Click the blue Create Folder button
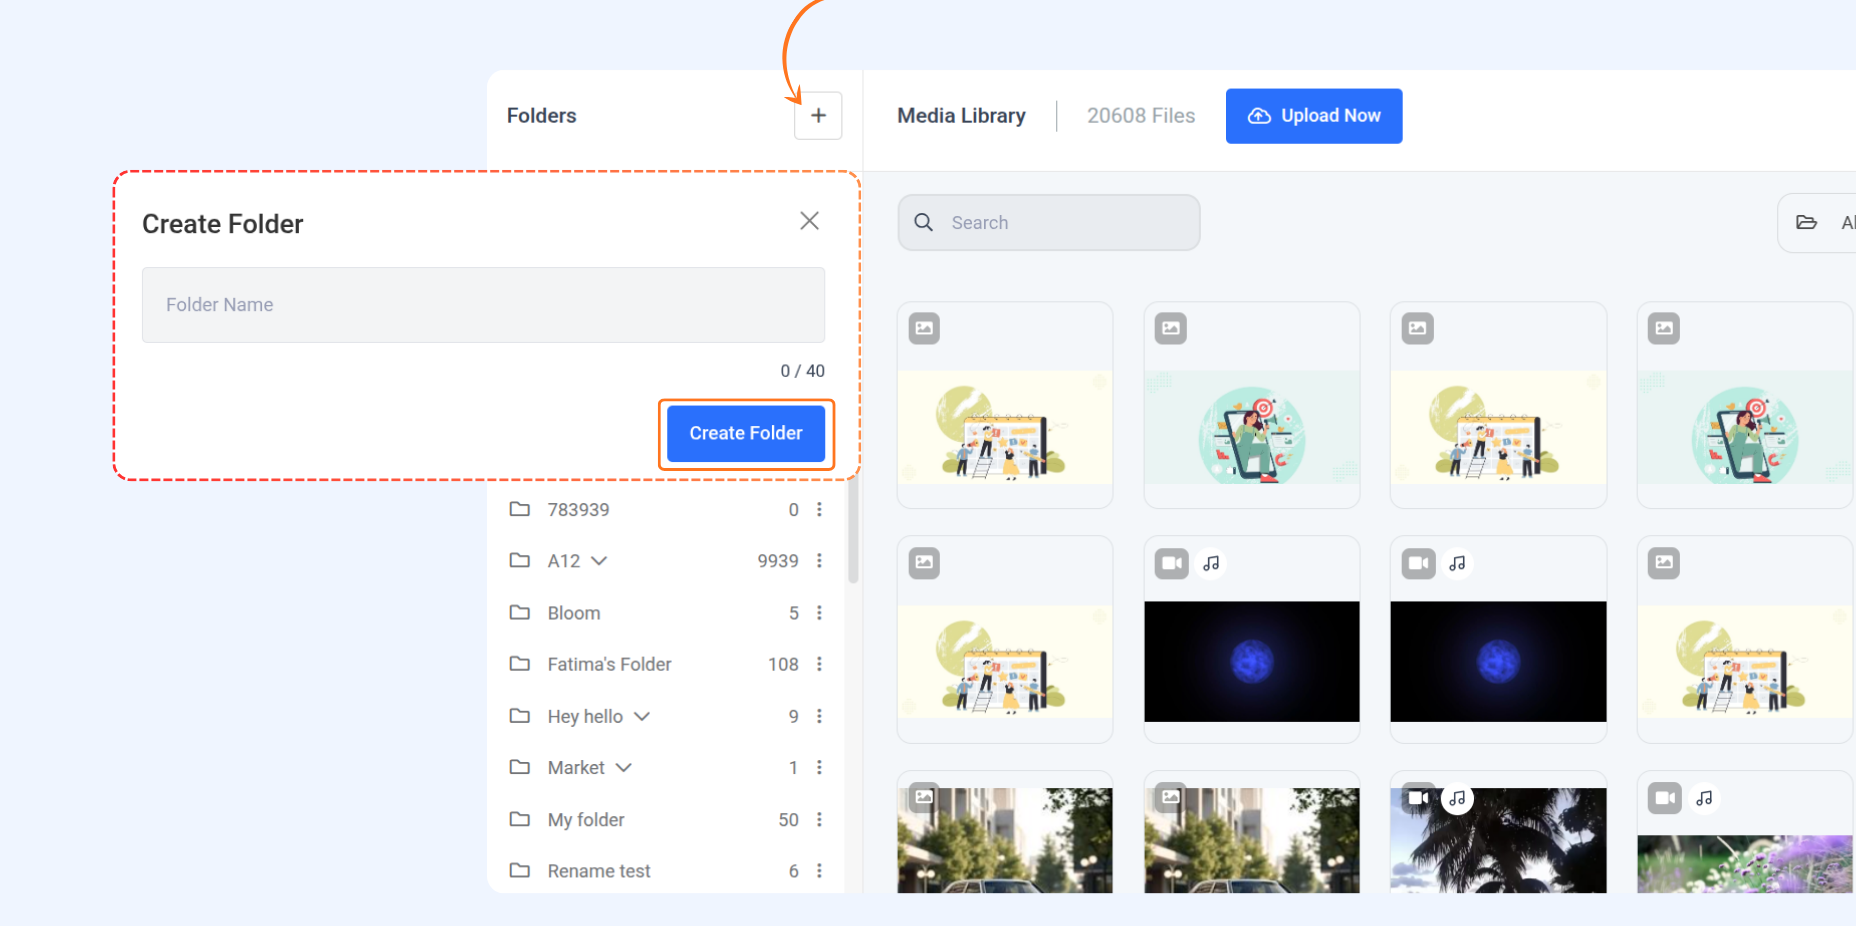 tap(746, 433)
